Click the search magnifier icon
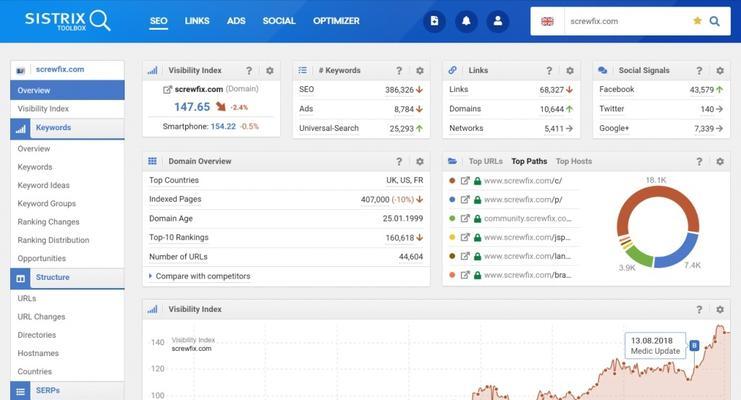The image size is (741, 400). (715, 21)
